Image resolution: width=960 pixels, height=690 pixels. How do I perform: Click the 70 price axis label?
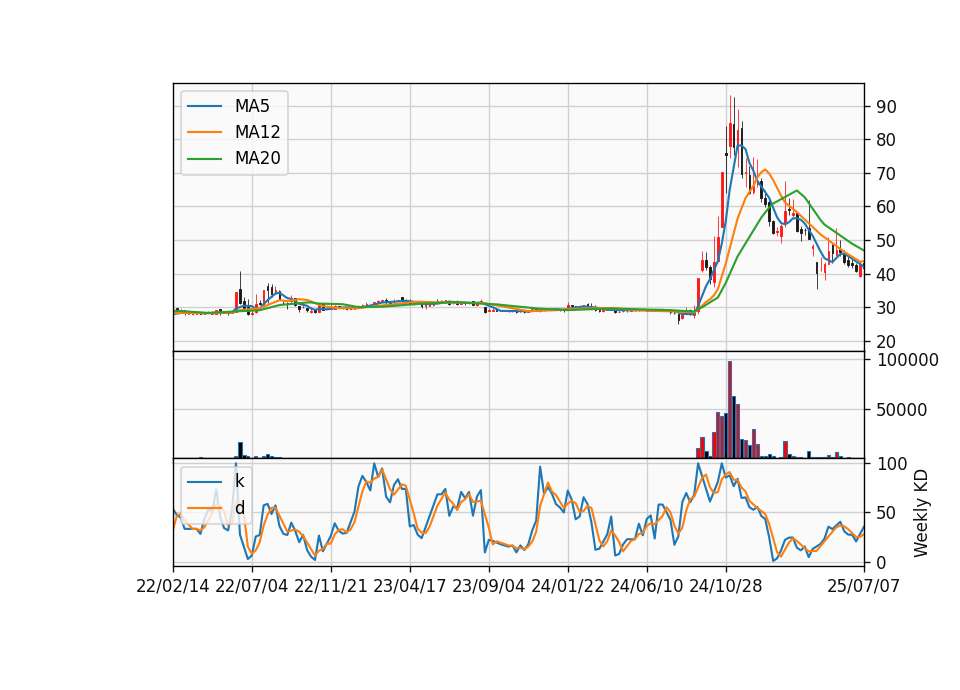[886, 174]
